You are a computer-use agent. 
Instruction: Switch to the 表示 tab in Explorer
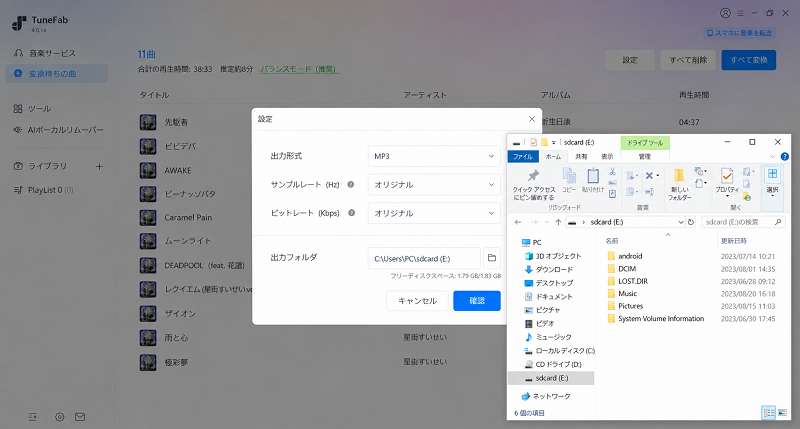(x=607, y=157)
